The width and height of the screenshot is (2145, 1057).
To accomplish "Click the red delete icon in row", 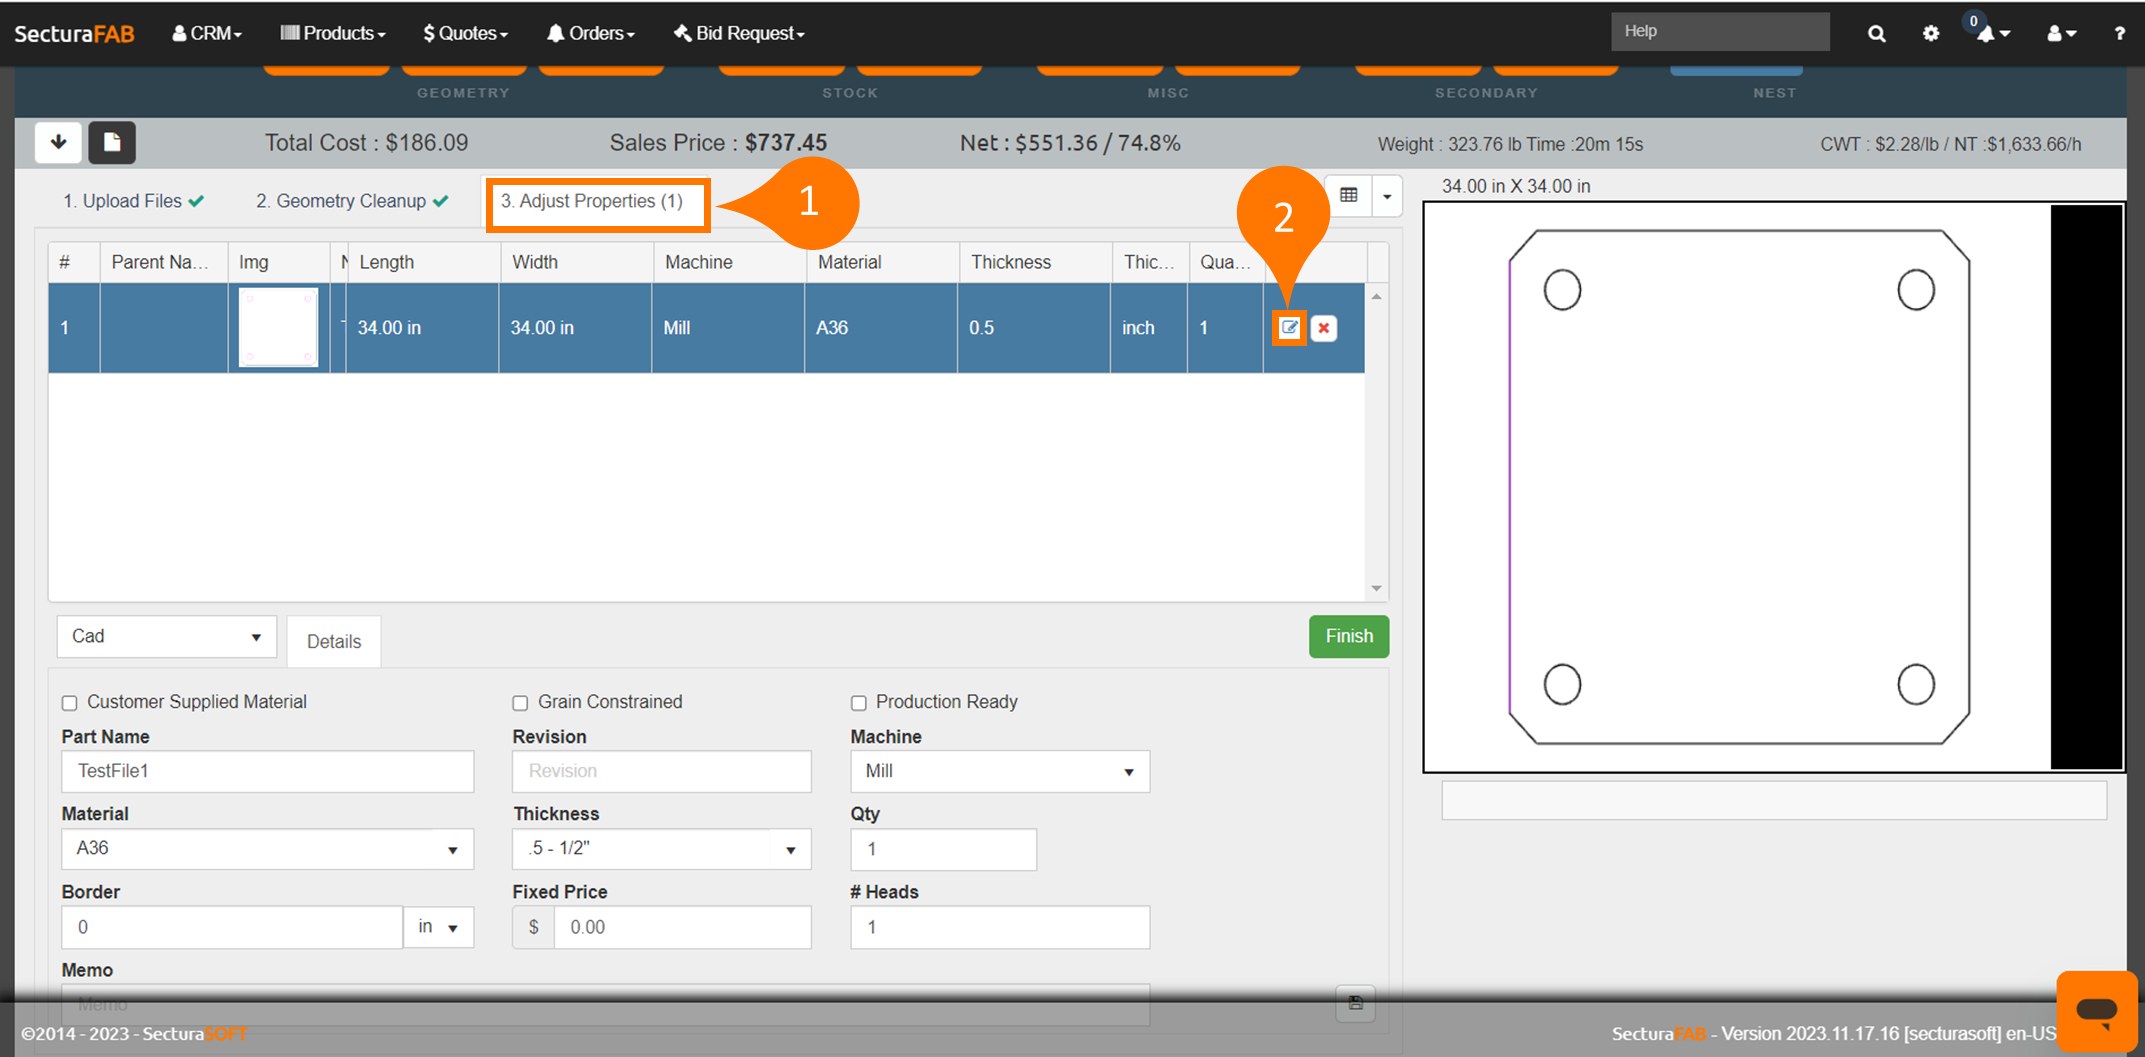I will point(1324,328).
